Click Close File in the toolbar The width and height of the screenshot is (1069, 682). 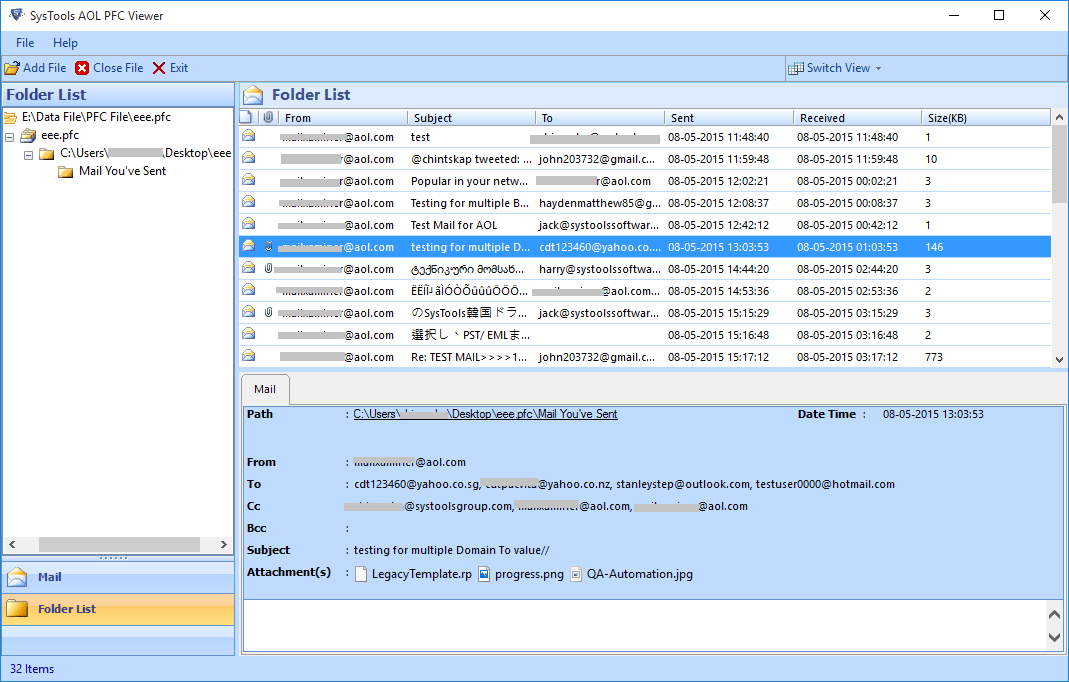pyautogui.click(x=109, y=68)
